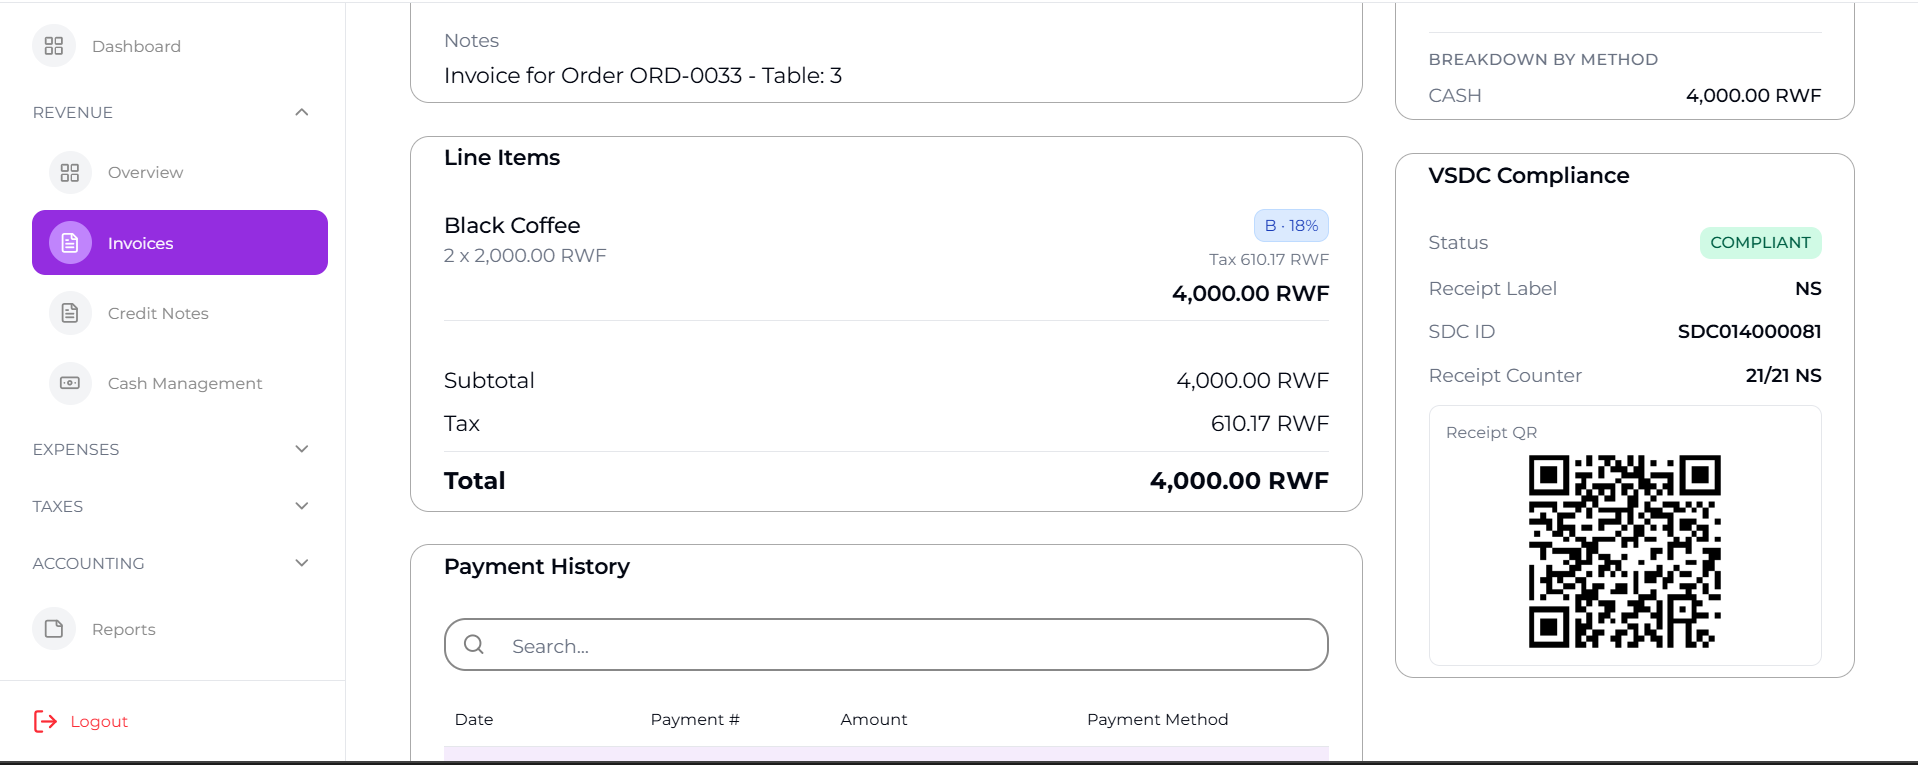1918x765 pixels.
Task: Click the Logout arrow icon
Action: pos(46,721)
